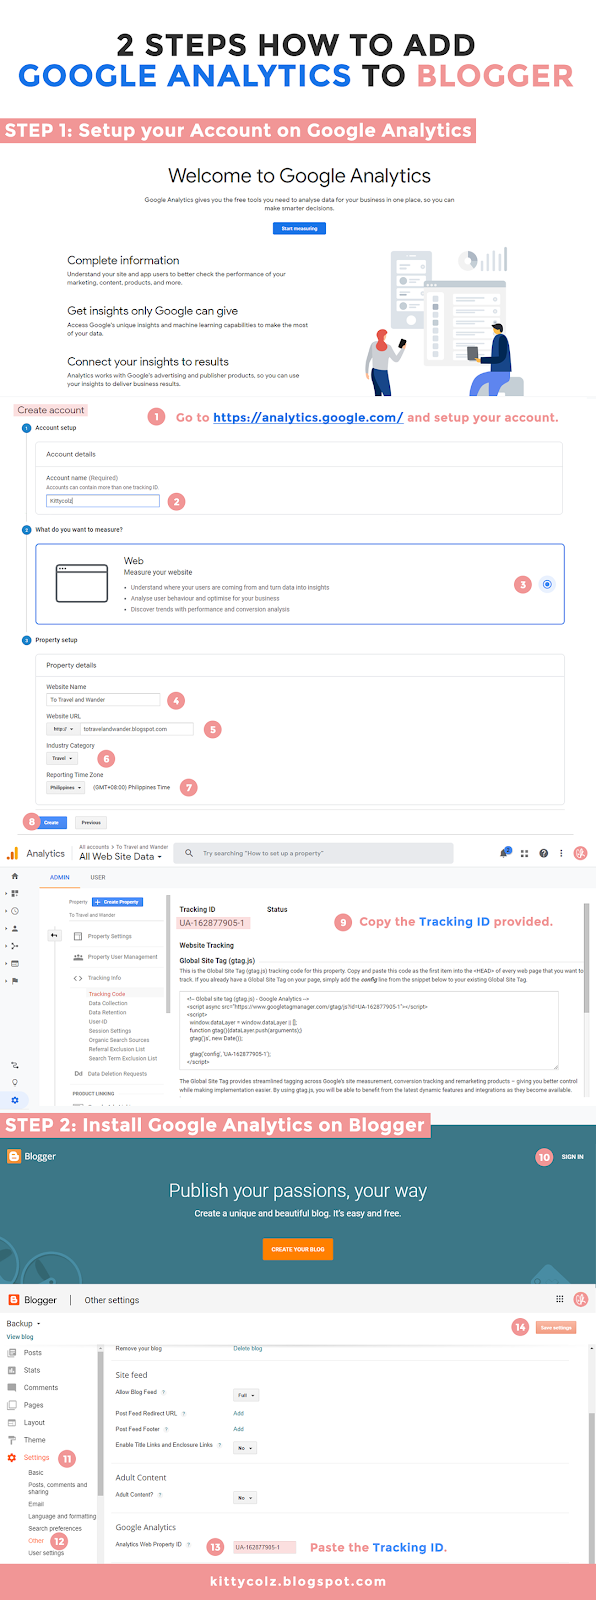The height and width of the screenshot is (1600, 596).
Task: Edit the Website URL field
Action: [138, 729]
